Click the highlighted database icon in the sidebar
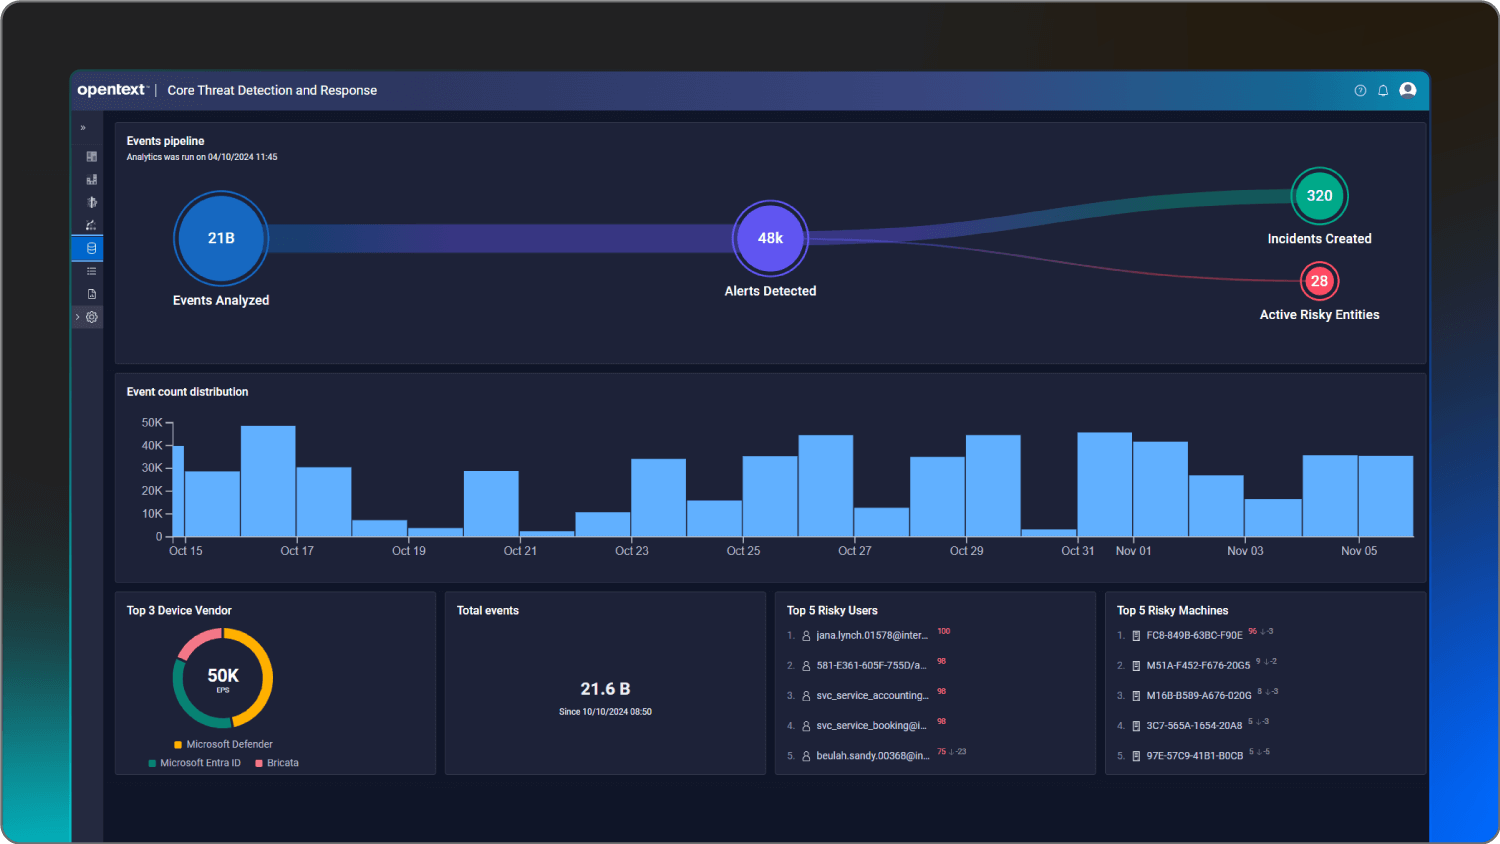The height and width of the screenshot is (844, 1500). coord(91,248)
